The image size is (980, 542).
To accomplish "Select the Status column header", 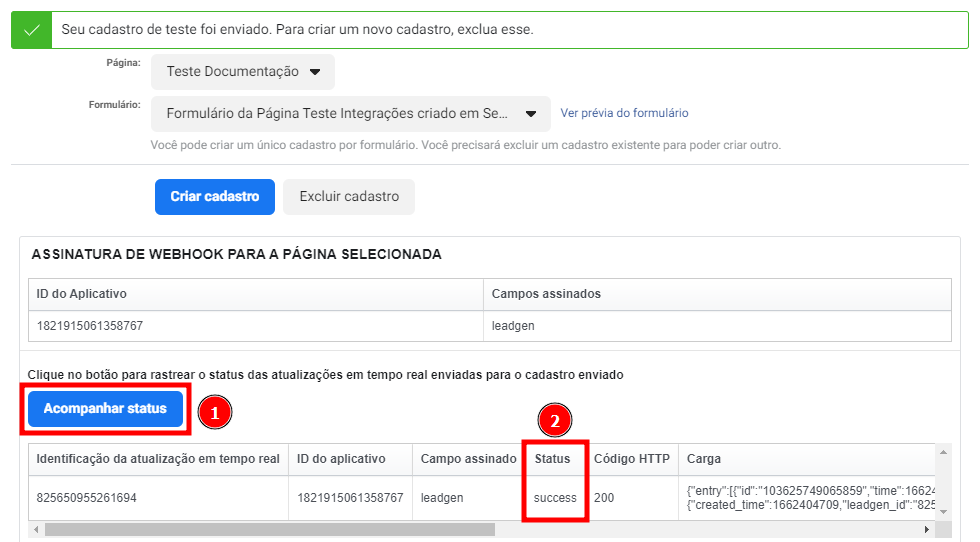I will pyautogui.click(x=552, y=459).
